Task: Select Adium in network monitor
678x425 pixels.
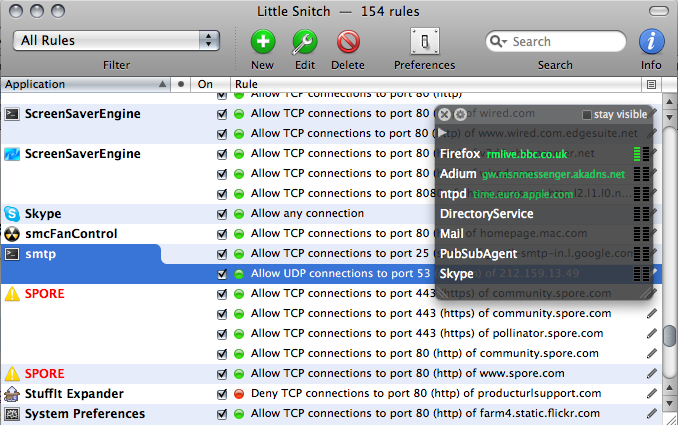Action: pos(458,174)
